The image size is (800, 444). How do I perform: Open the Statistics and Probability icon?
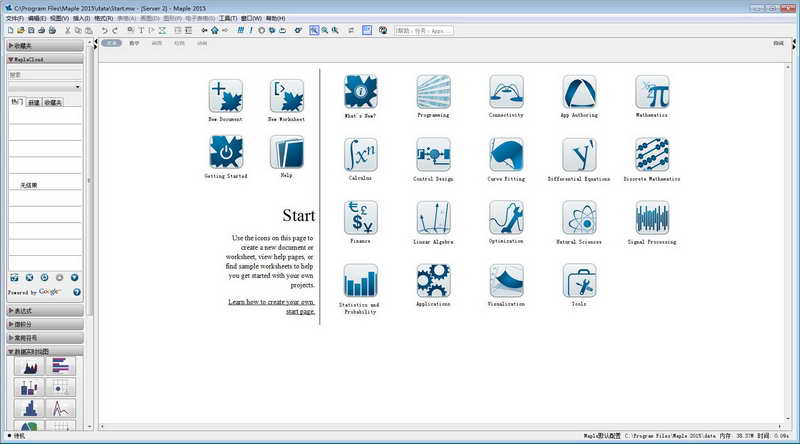(x=360, y=281)
